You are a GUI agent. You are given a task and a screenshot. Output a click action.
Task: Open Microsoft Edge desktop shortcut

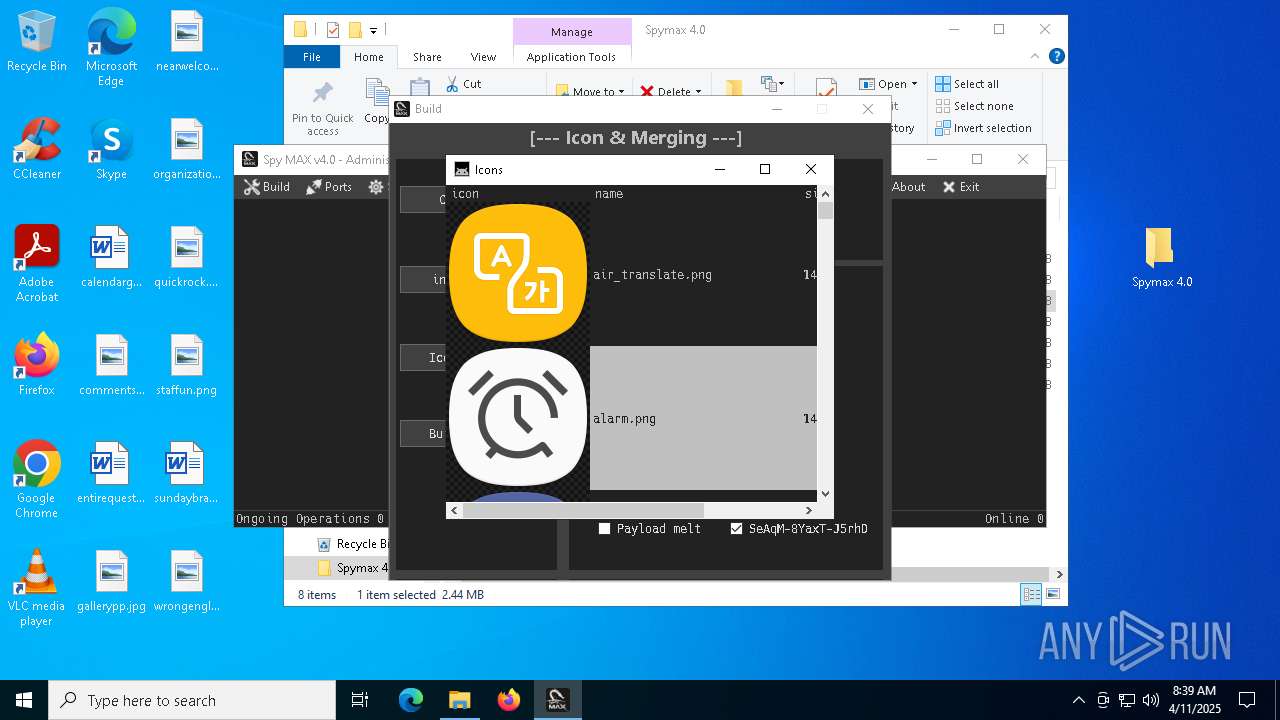(111, 48)
